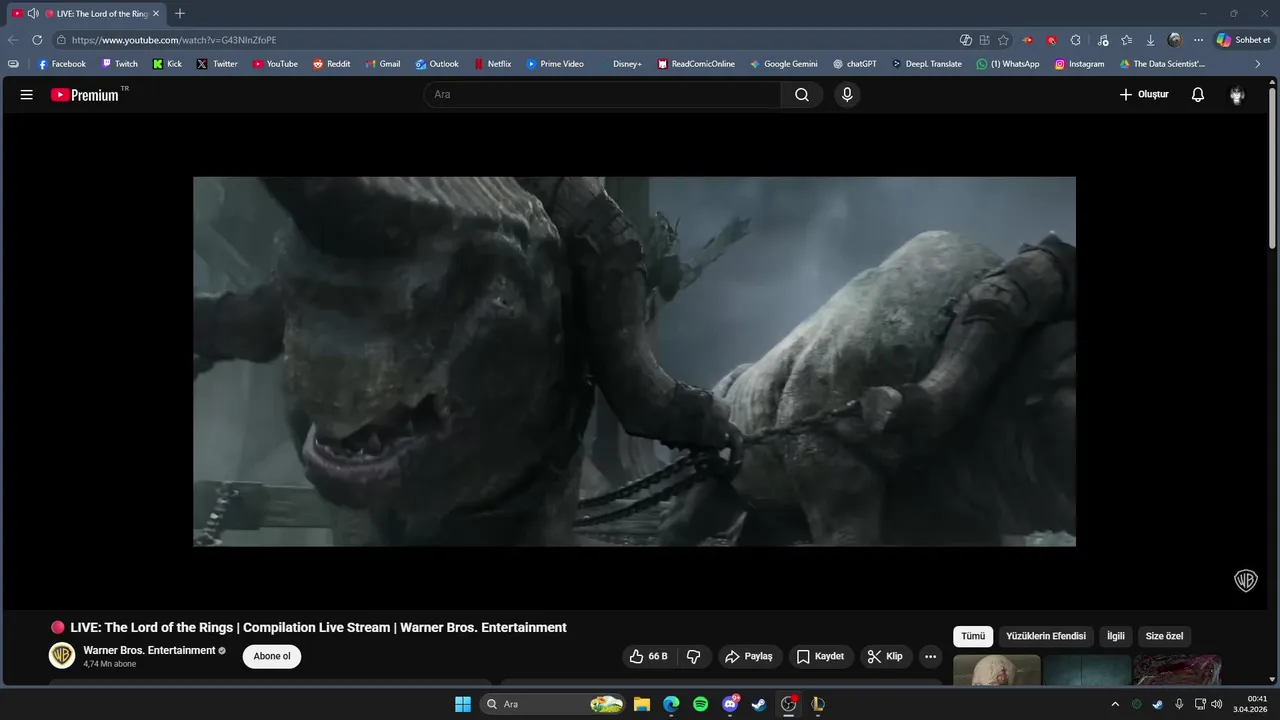The height and width of the screenshot is (720, 1280).
Task: Open the media control music note icon
Action: (x=1103, y=40)
